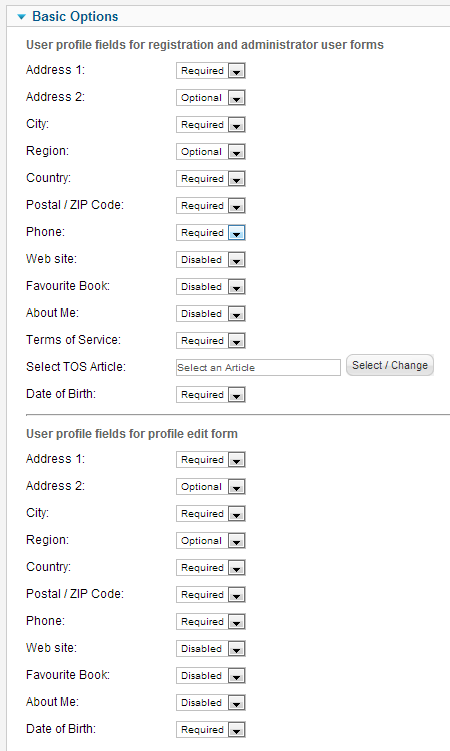Screen dimensions: 450x751
Task: Collapse the Basic Options panel arrow
Action: [x=21, y=17]
